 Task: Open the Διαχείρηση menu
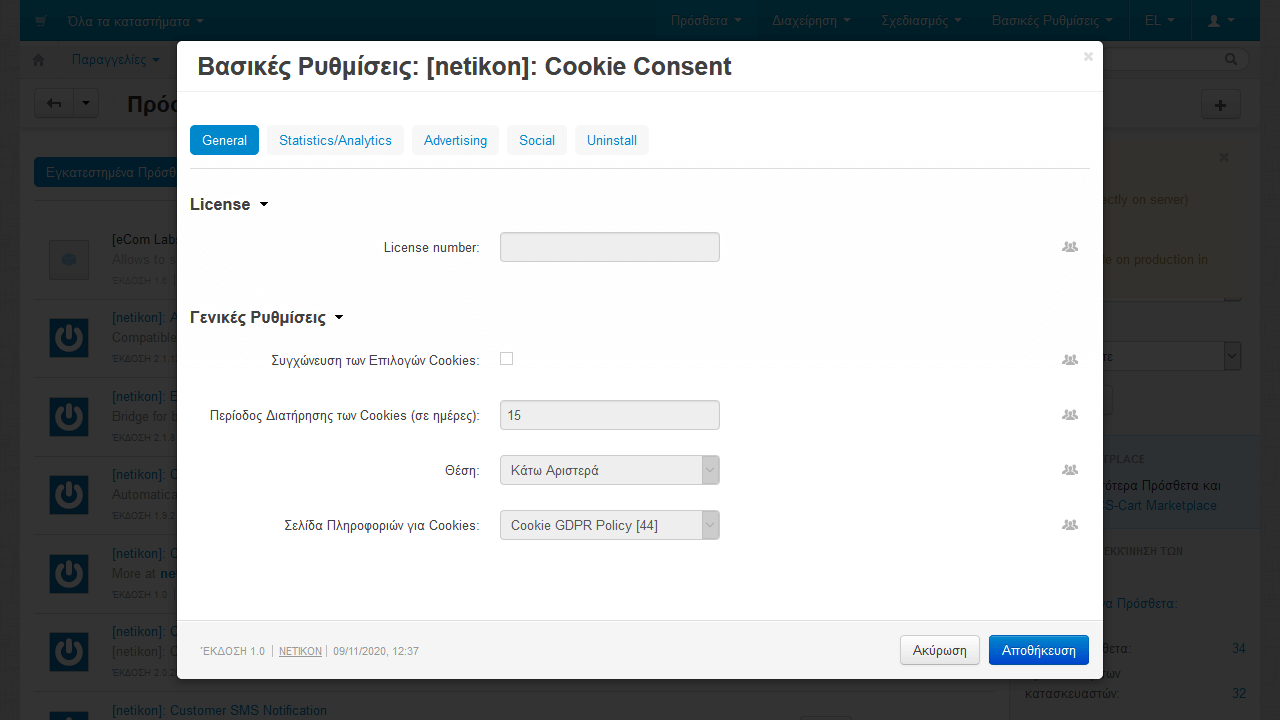pos(811,20)
